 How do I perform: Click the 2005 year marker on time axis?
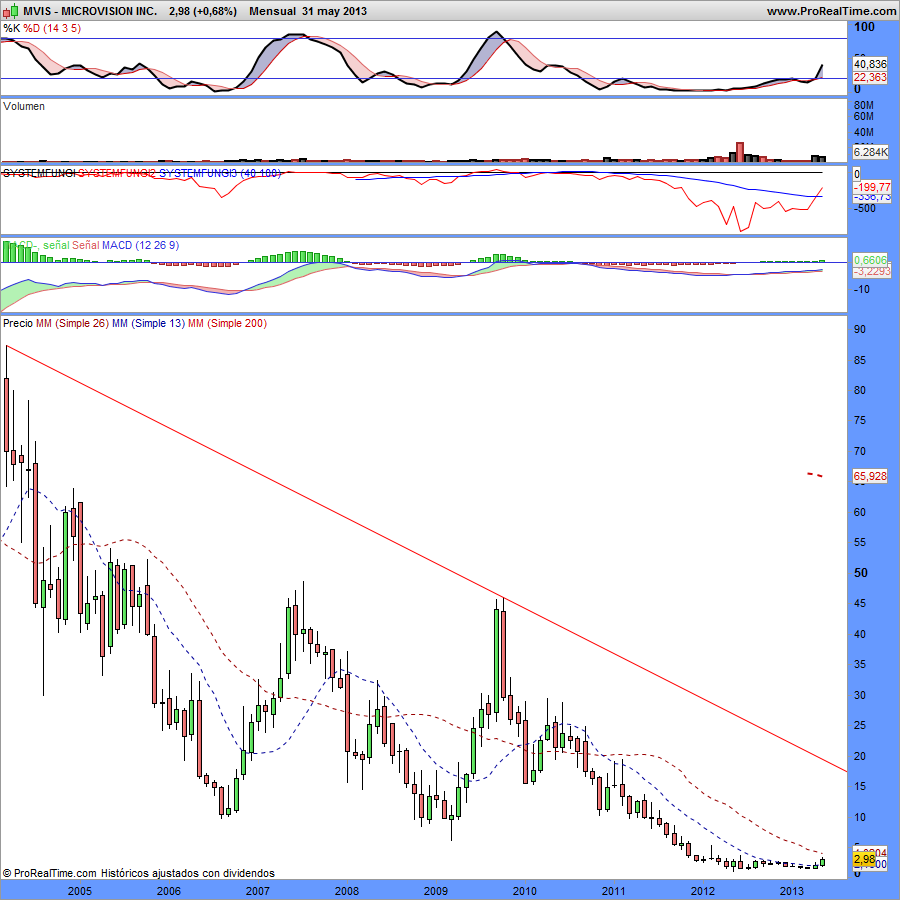click(80, 891)
